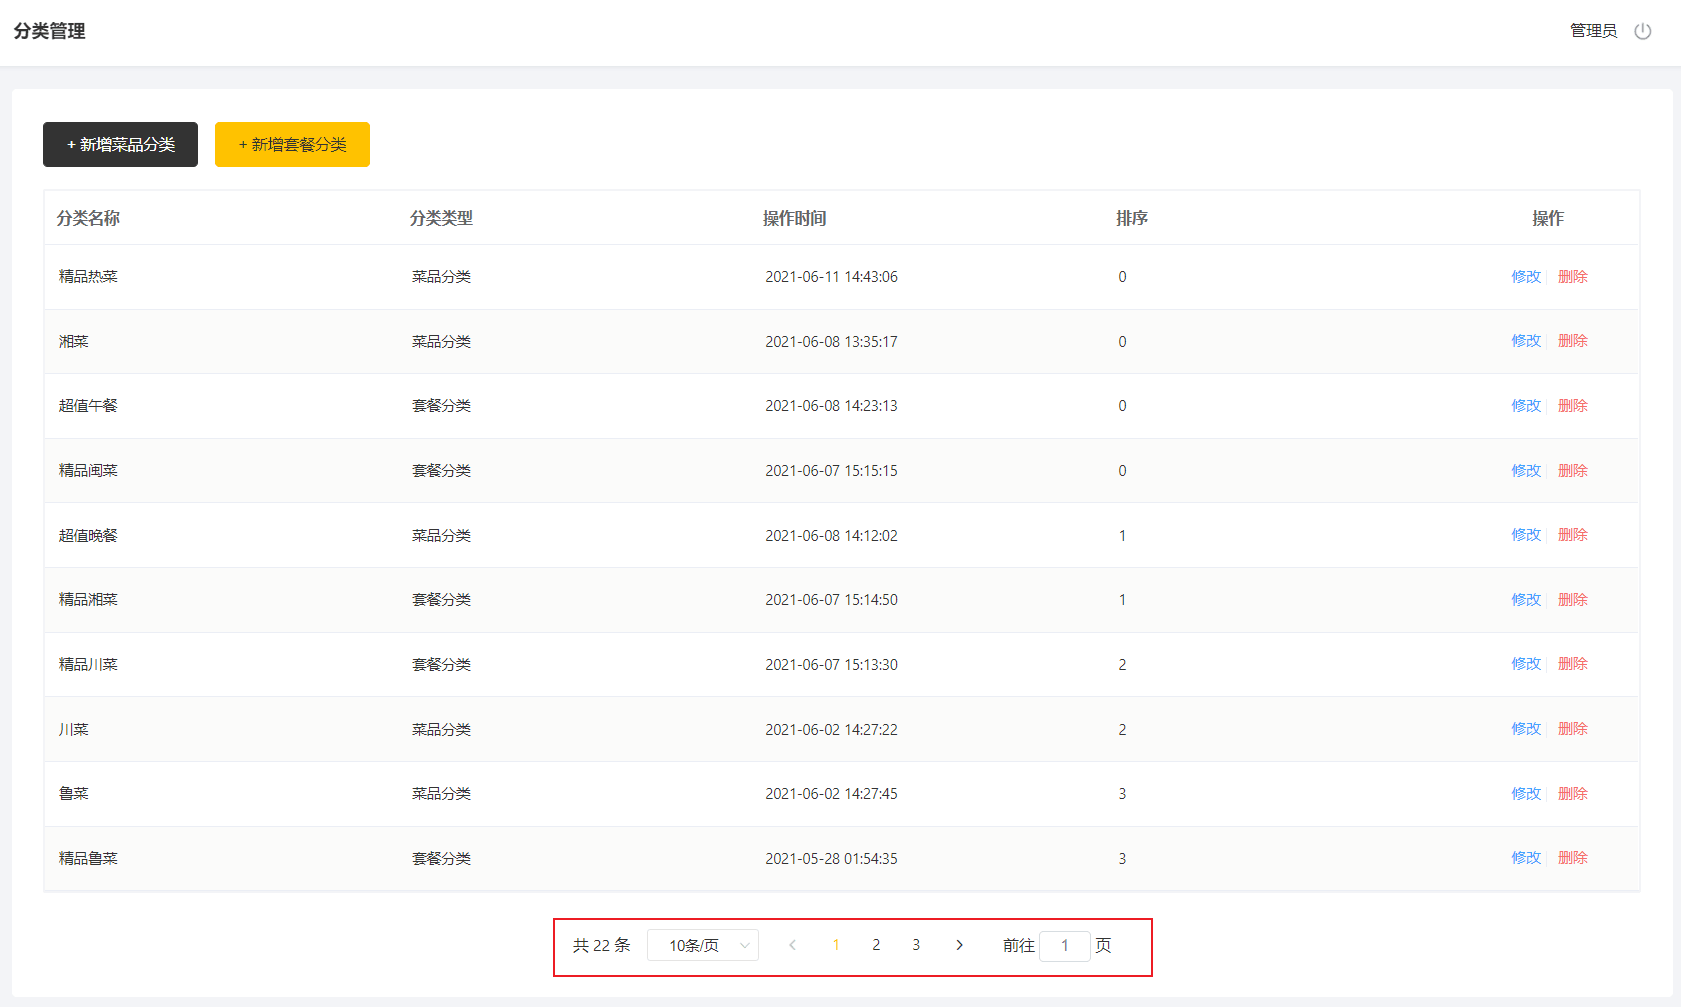Click 新增菜品分类 button
The height and width of the screenshot is (1007, 1681).
click(120, 144)
